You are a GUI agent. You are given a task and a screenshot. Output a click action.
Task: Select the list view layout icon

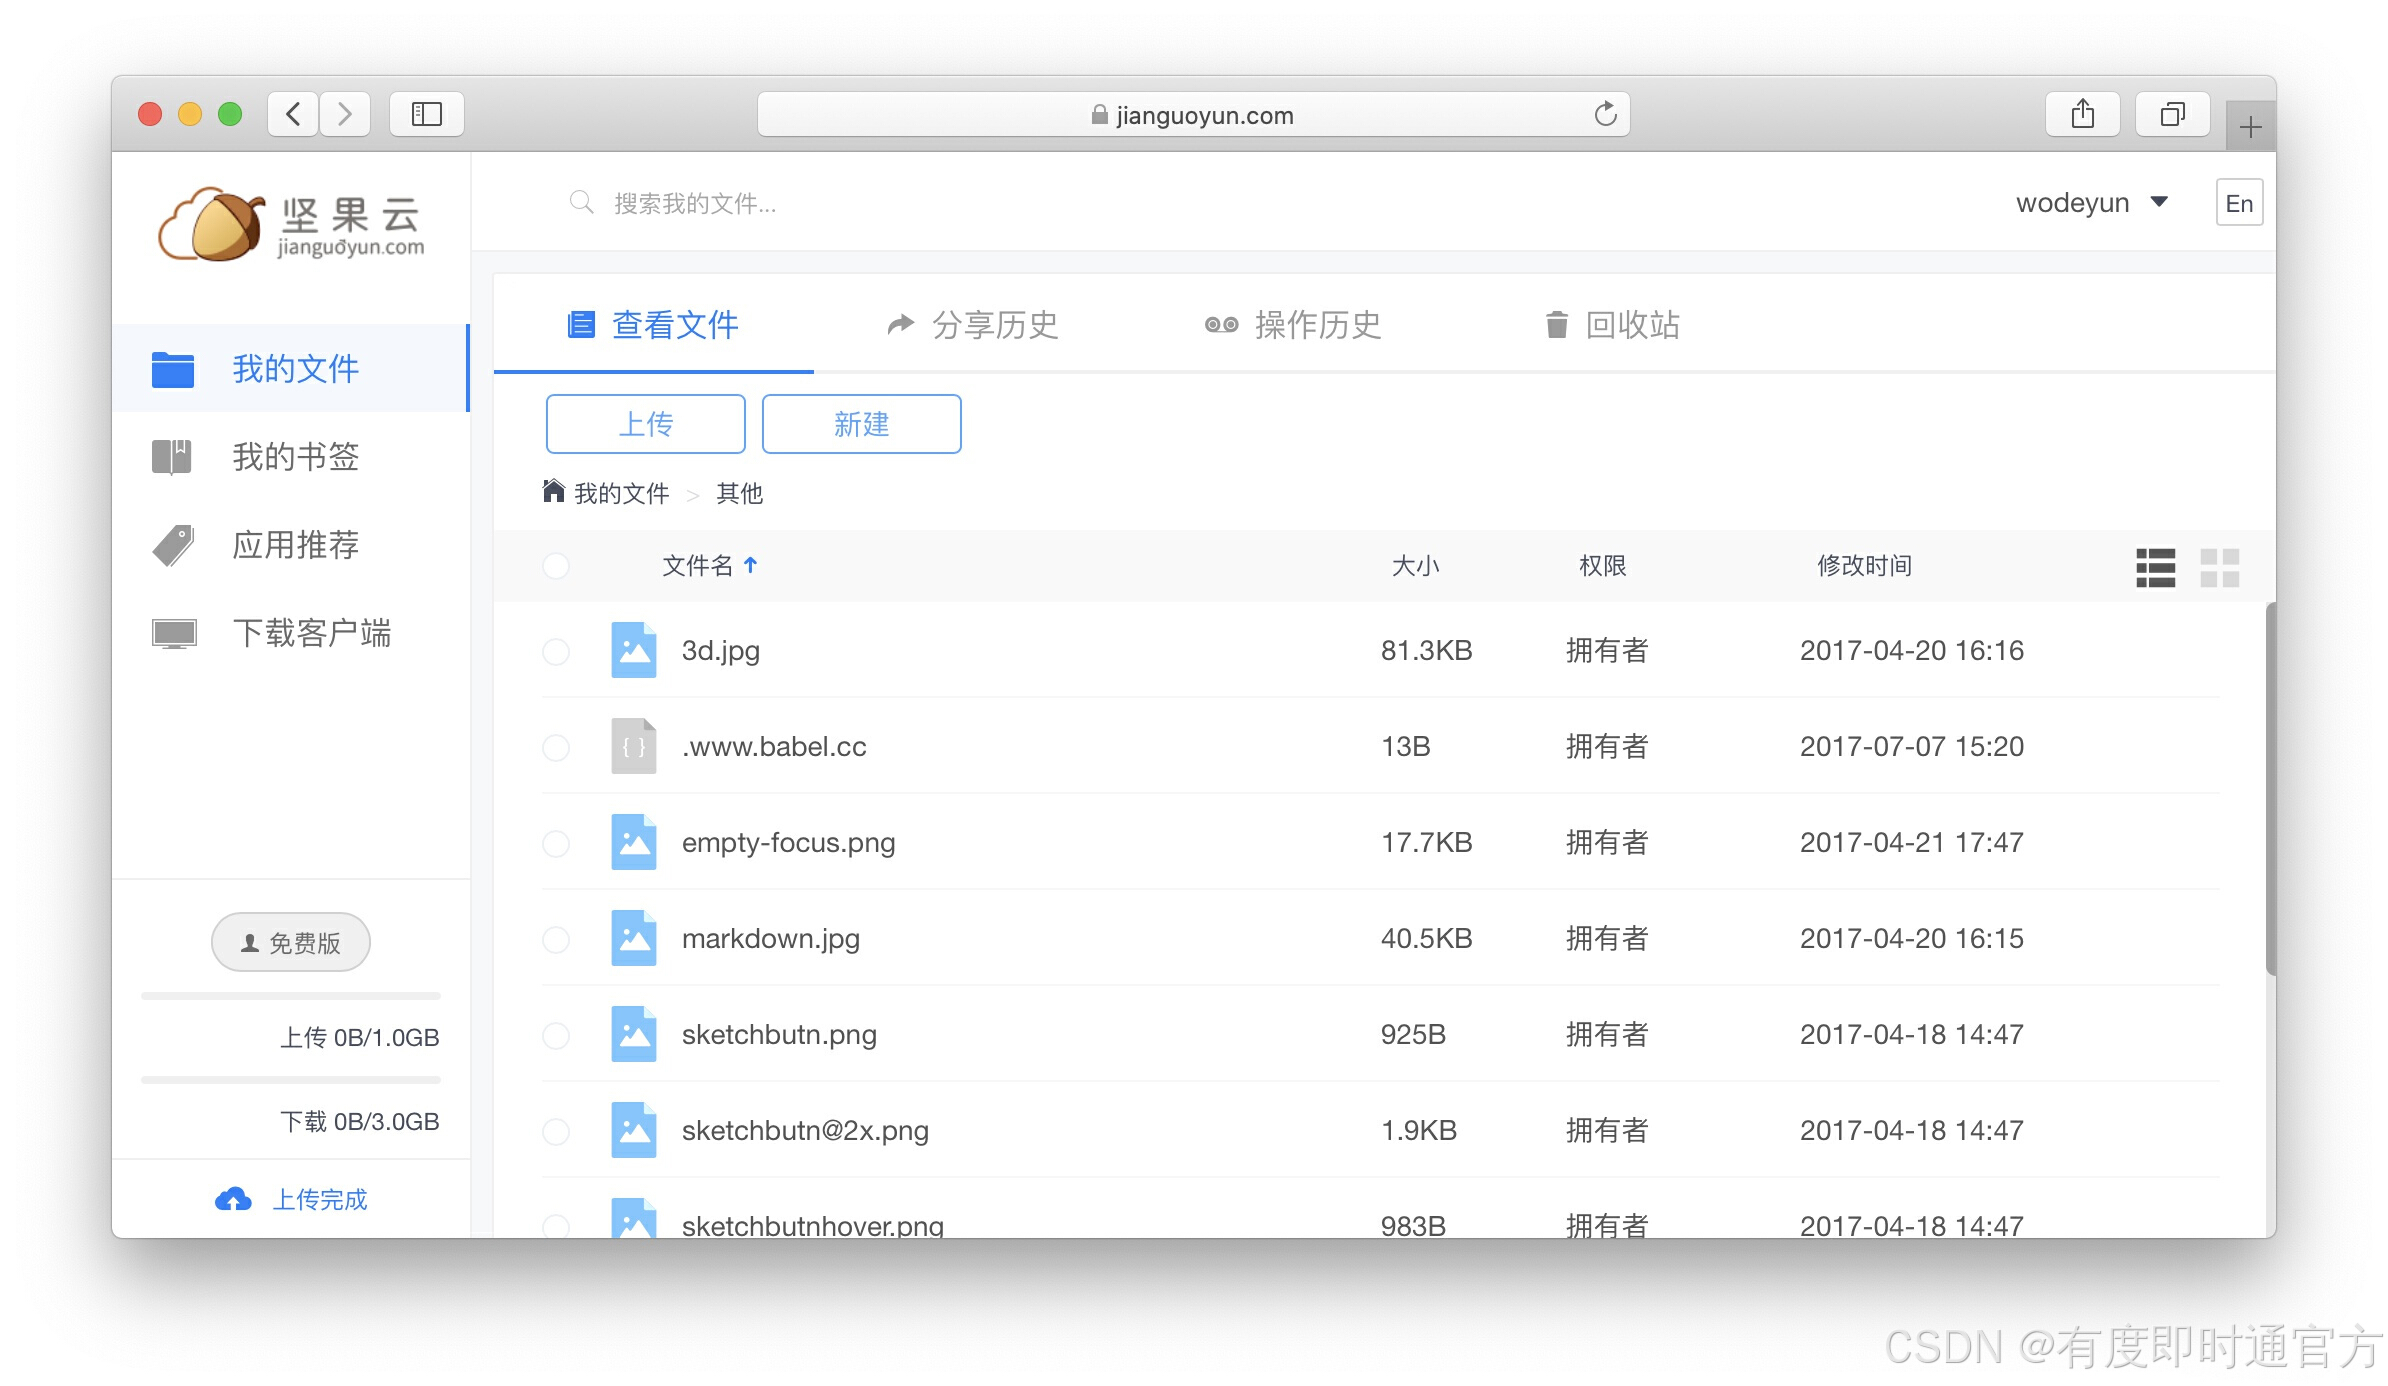click(2155, 567)
